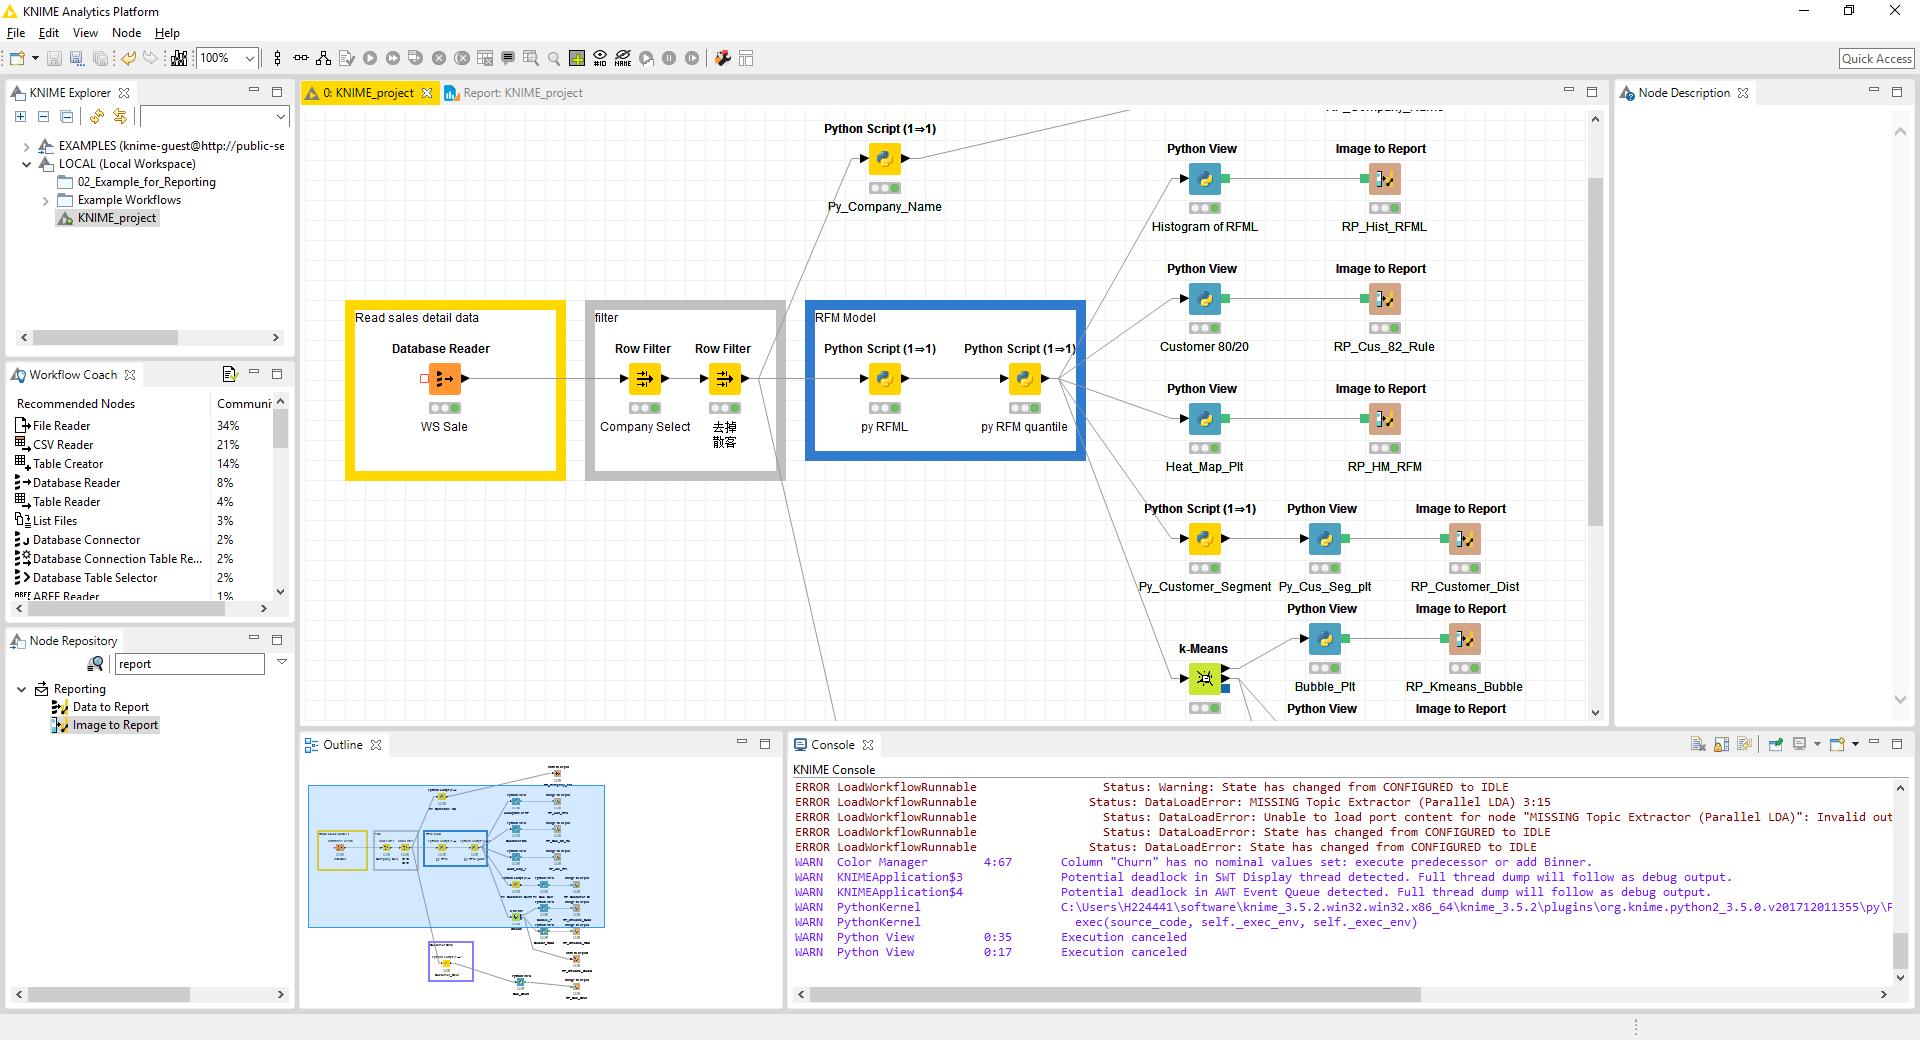
Task: Open the Node menu
Action: pos(126,33)
